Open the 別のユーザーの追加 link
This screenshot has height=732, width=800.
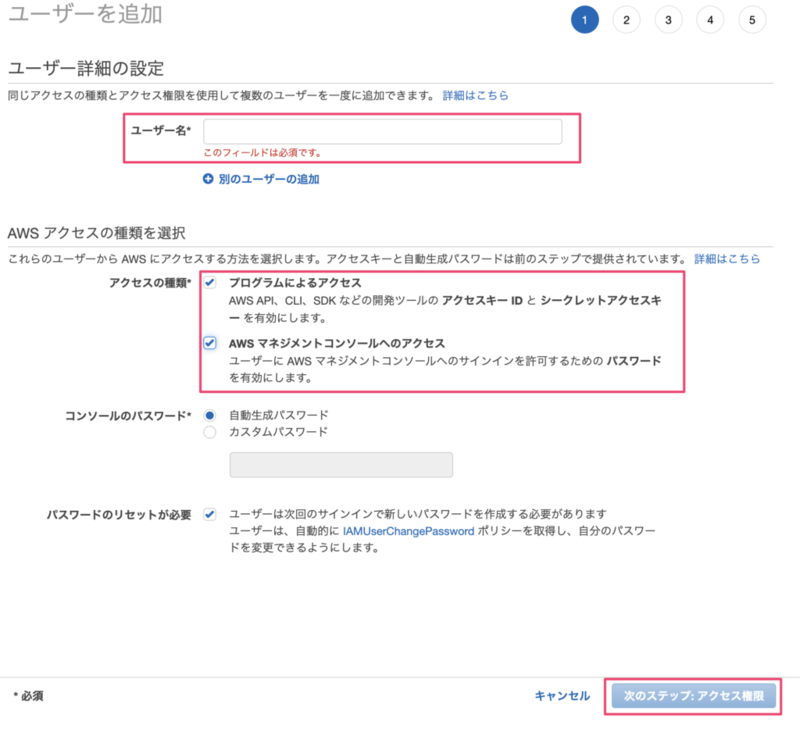pos(269,179)
